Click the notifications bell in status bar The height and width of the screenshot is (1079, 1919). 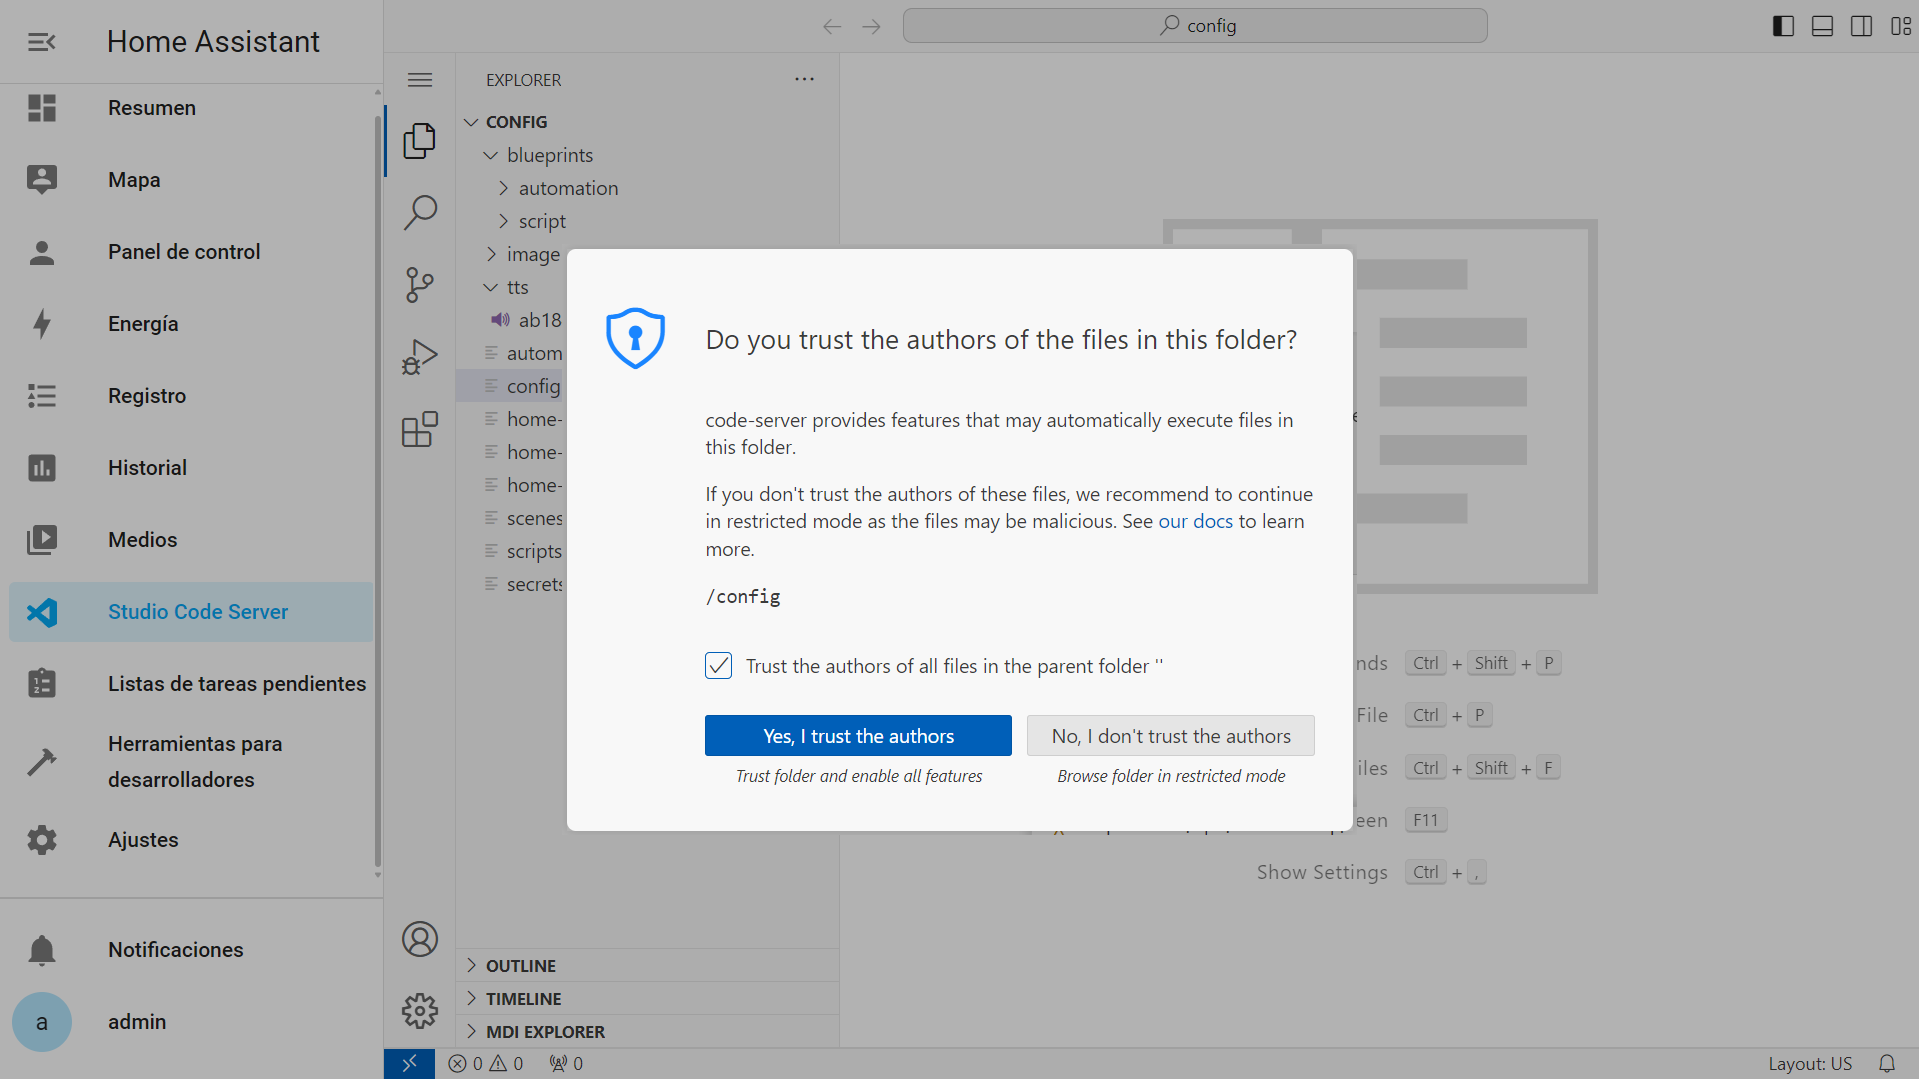[1886, 1063]
